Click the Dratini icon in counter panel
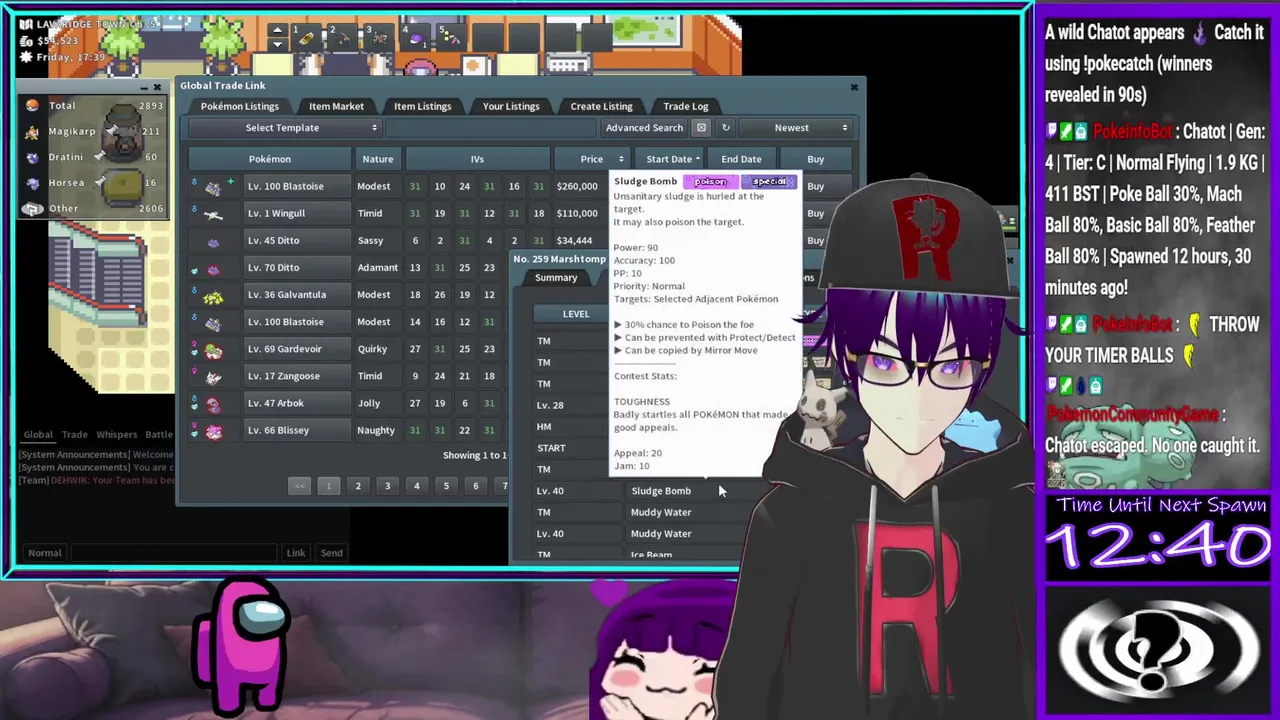1280x720 pixels. pos(32,157)
